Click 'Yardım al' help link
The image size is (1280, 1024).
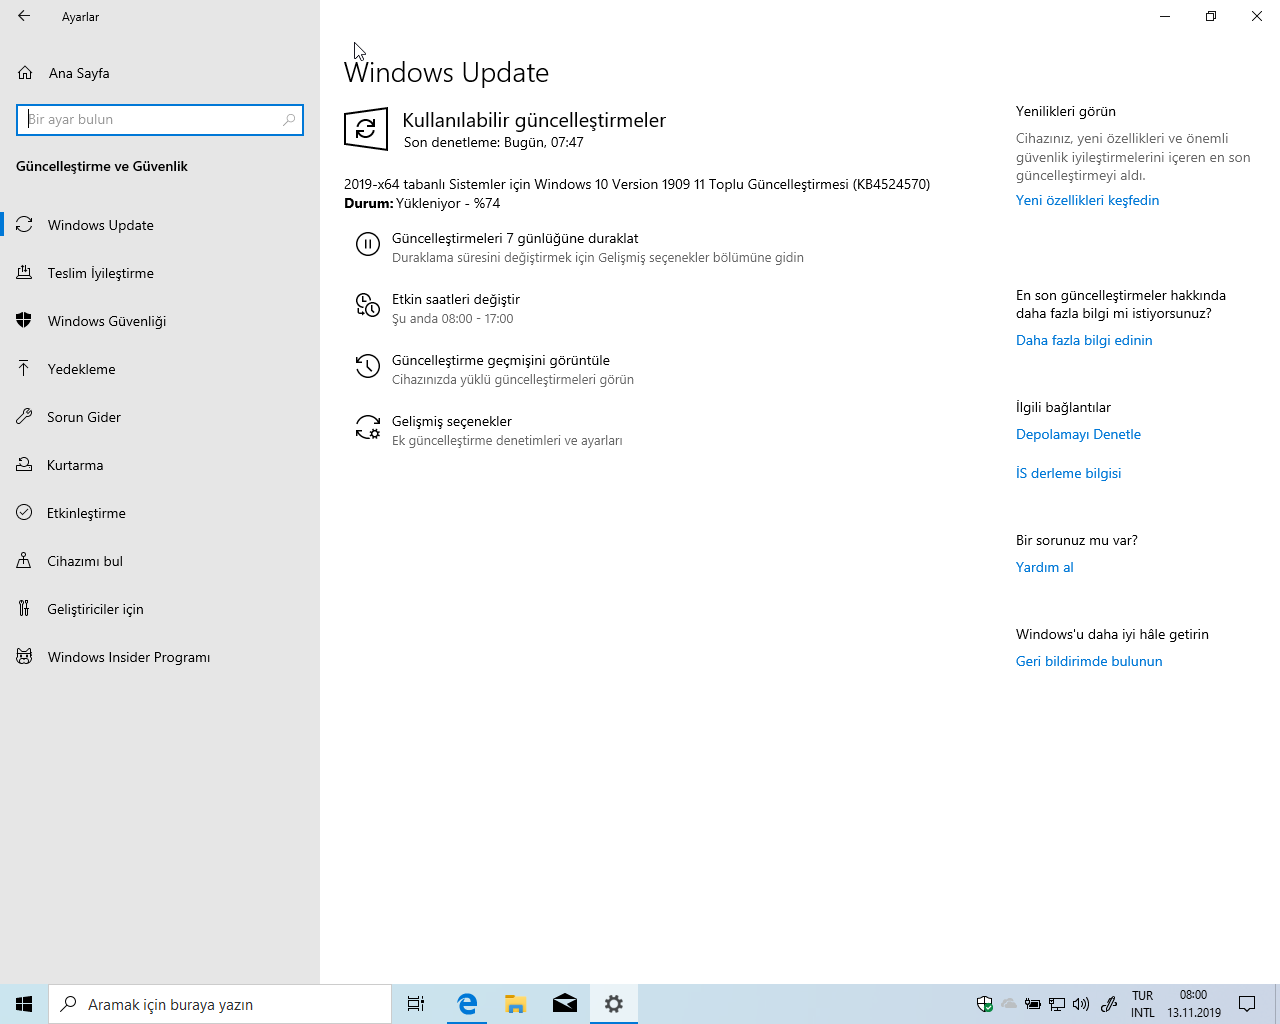(x=1044, y=567)
